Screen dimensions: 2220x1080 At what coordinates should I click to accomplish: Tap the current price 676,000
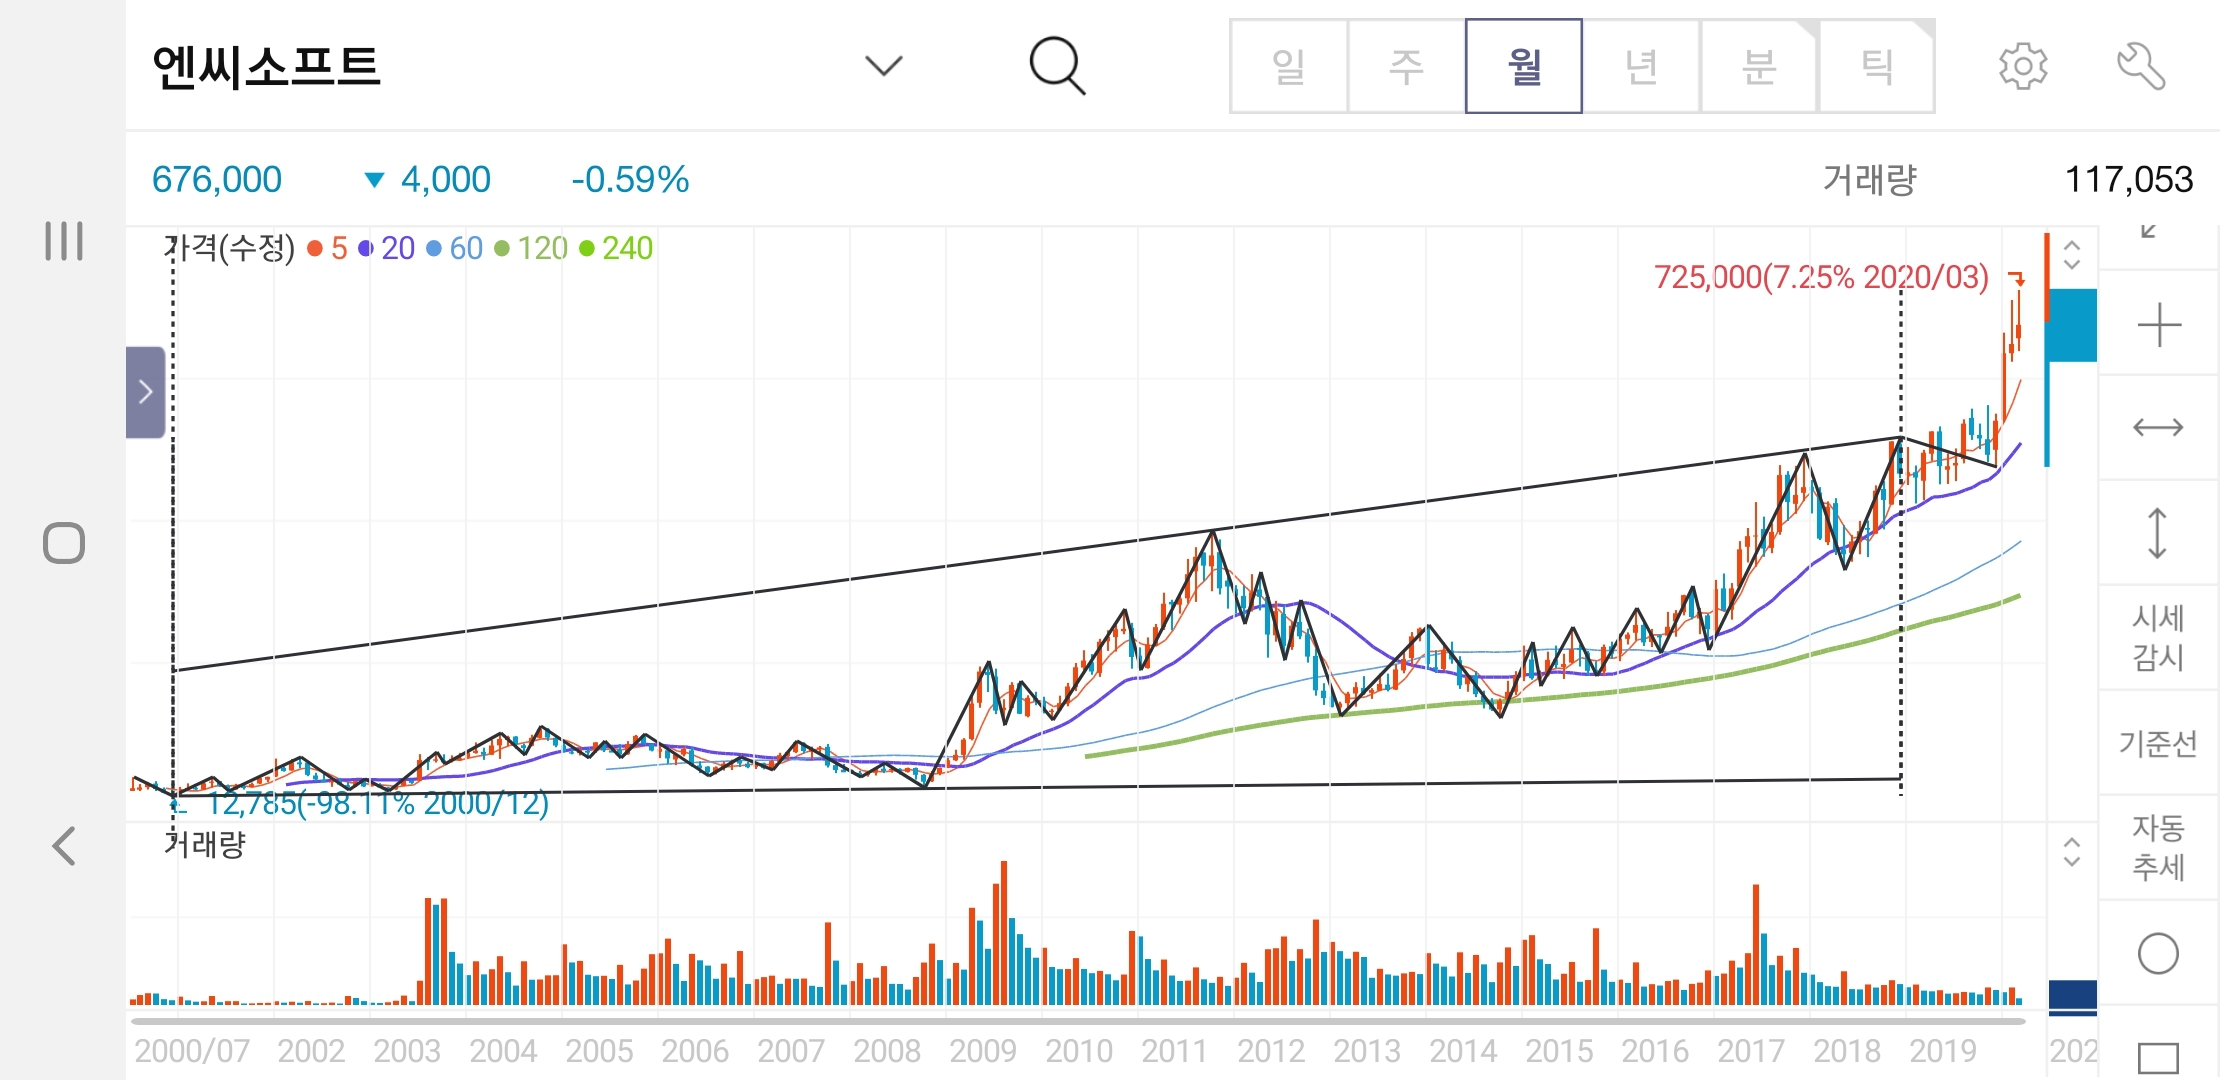coord(217,180)
